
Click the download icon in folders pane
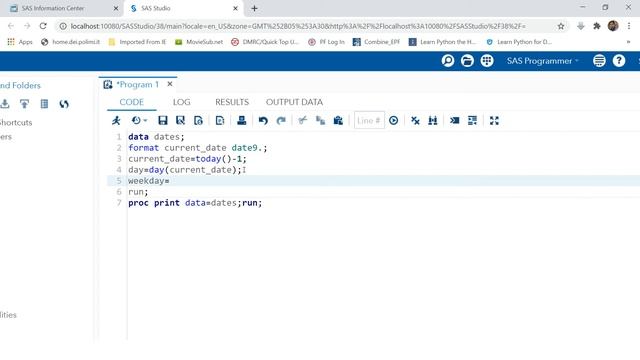tap(5, 104)
